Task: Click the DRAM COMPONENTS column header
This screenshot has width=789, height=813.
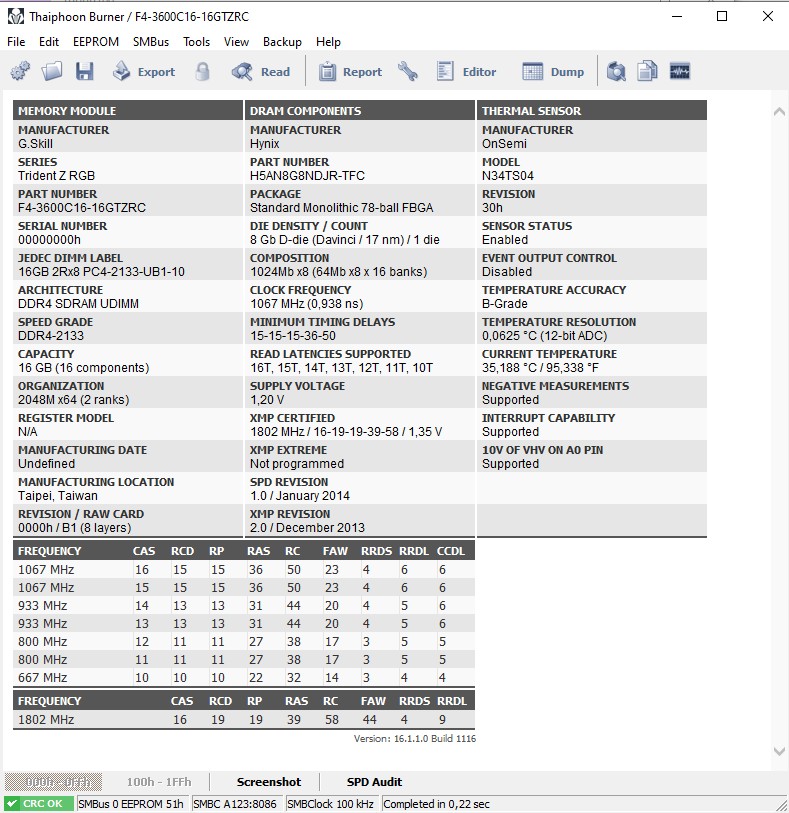Action: [359, 111]
